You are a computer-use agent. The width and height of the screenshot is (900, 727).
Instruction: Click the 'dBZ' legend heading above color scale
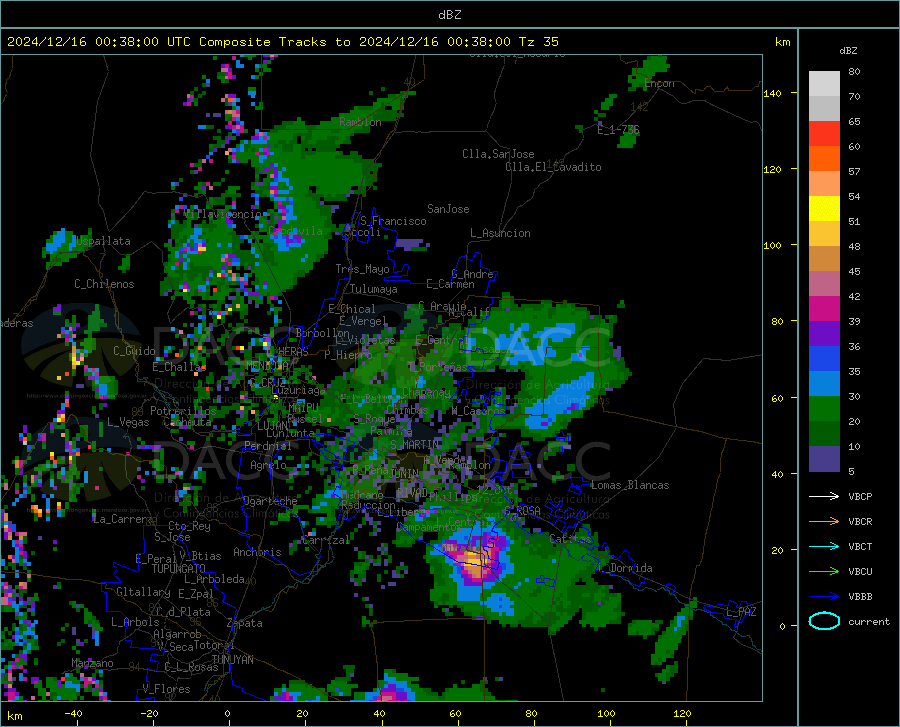tap(848, 51)
